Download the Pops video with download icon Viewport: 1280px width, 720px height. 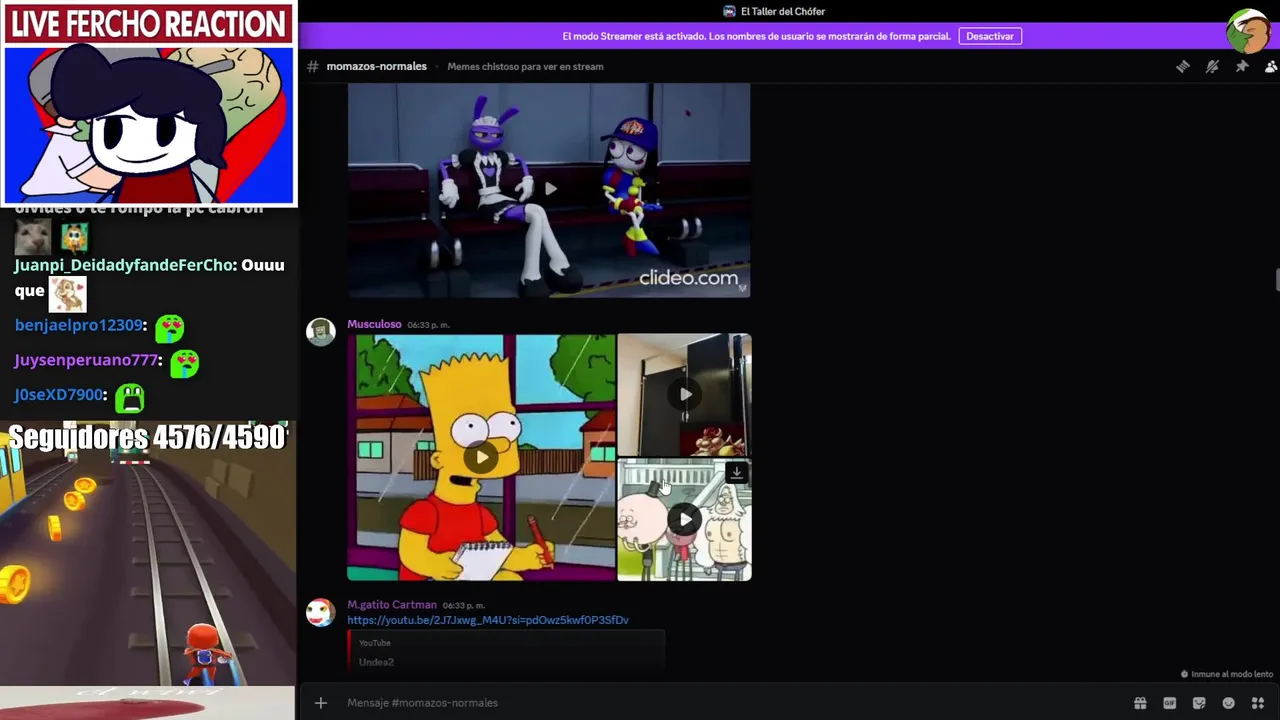click(x=737, y=472)
